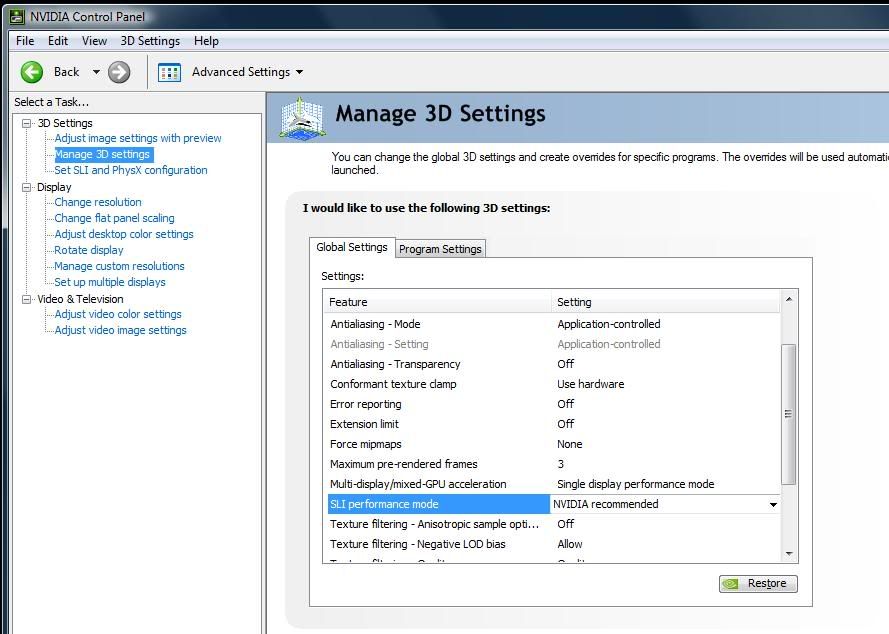Switch to the Program Settings tab
Screen dimensions: 889x634
point(440,249)
